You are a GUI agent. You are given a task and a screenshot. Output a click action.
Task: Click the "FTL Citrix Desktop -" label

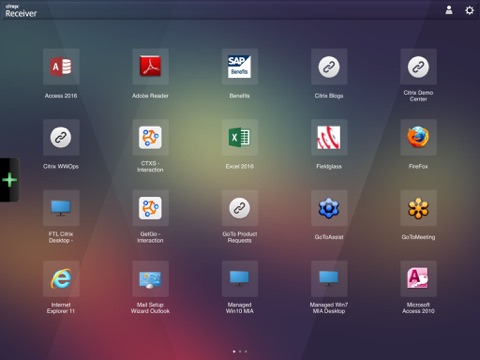point(61,237)
